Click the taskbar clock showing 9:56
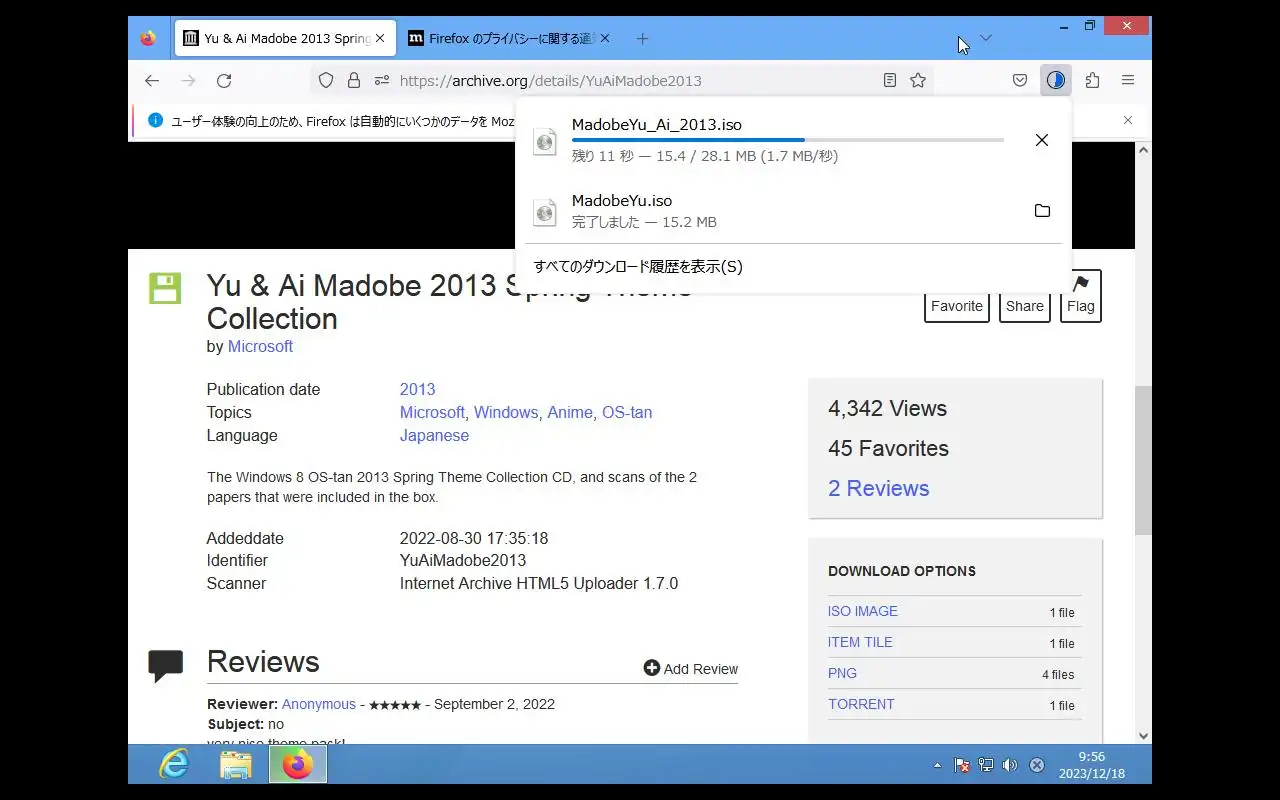This screenshot has width=1280, height=800. 1091,765
